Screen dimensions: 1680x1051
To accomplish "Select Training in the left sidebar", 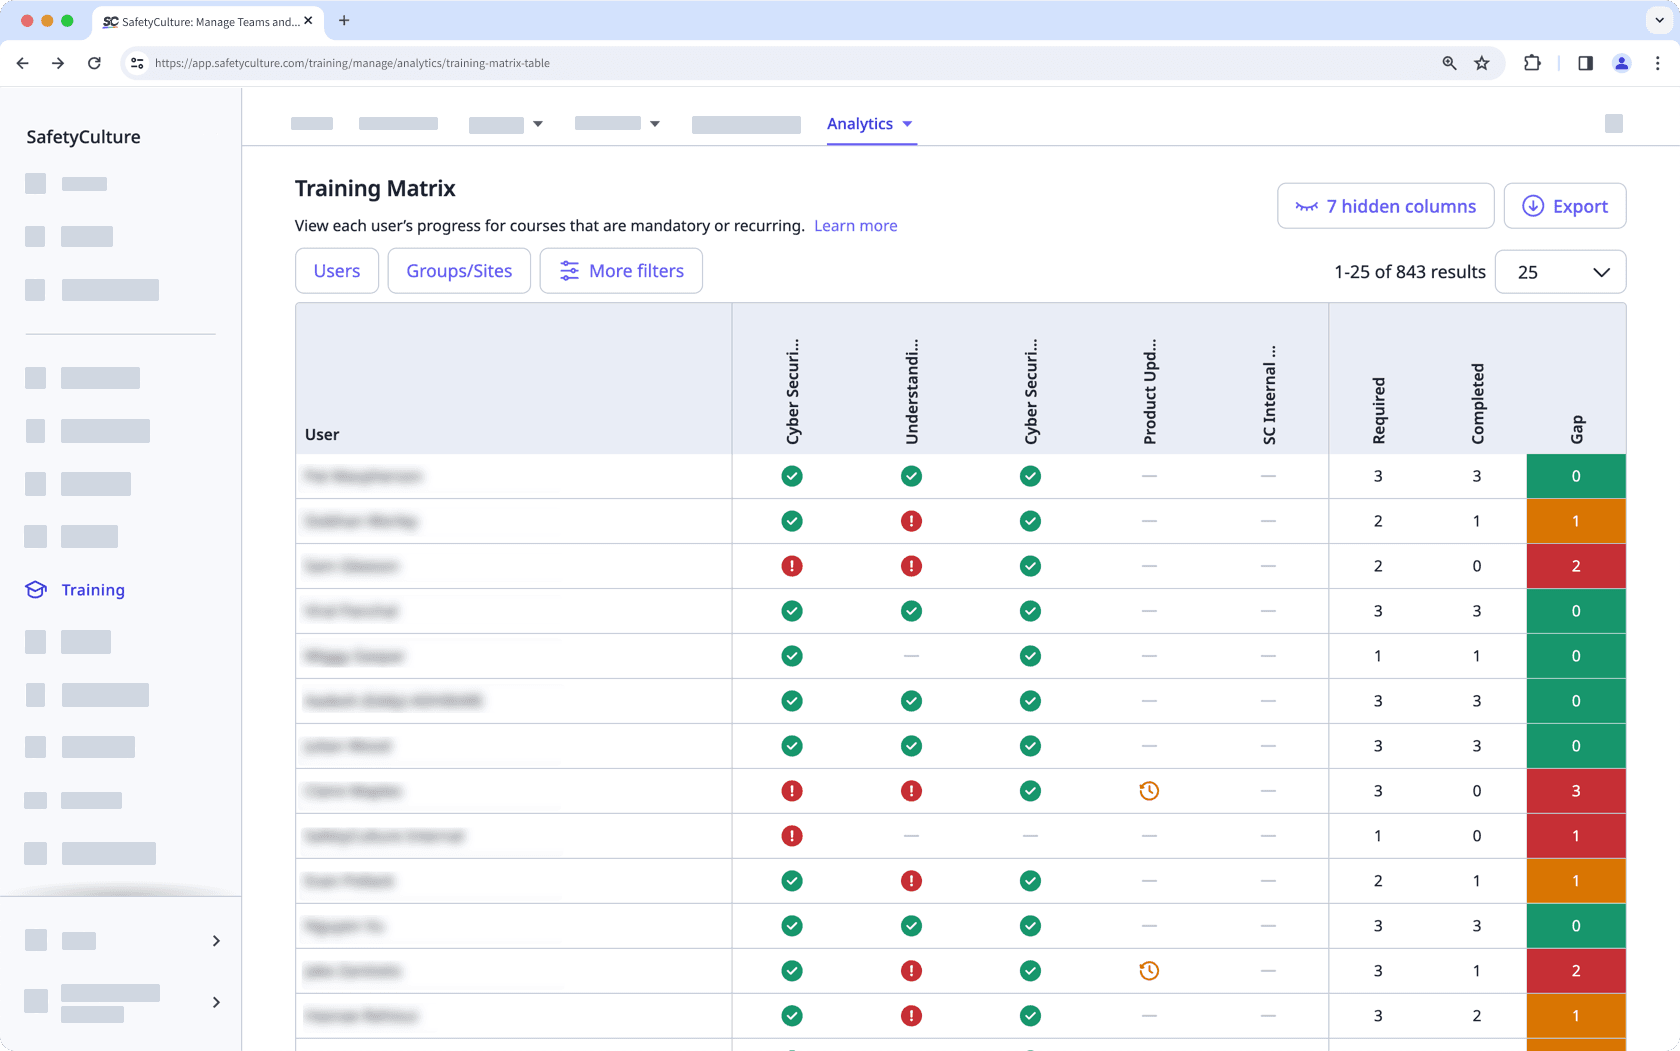I will pyautogui.click(x=91, y=590).
